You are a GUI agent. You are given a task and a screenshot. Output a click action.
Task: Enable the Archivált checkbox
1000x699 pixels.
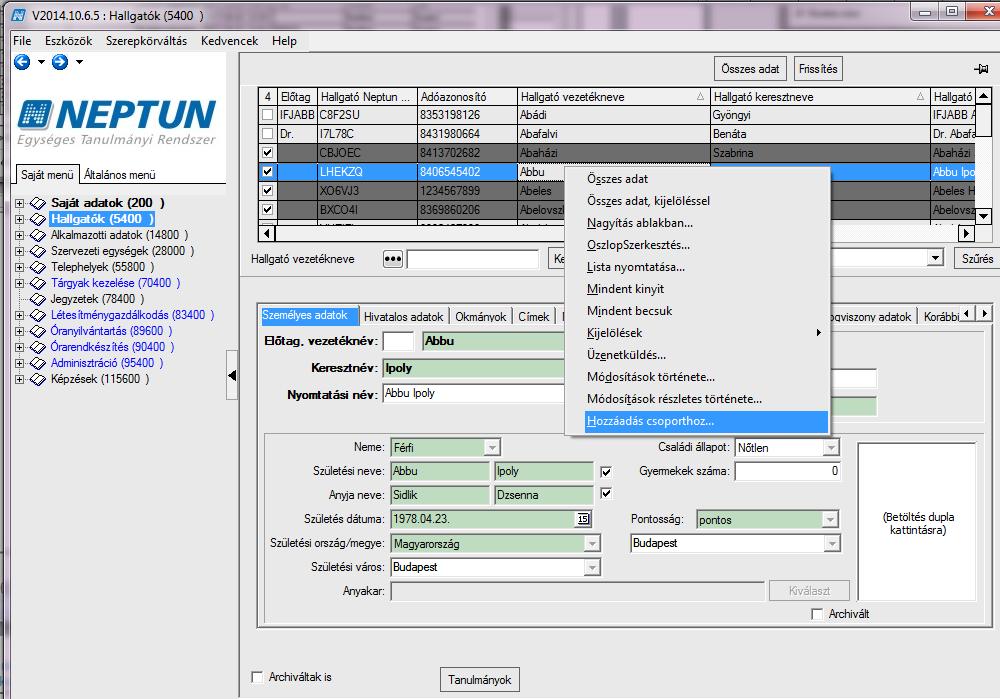[x=817, y=614]
